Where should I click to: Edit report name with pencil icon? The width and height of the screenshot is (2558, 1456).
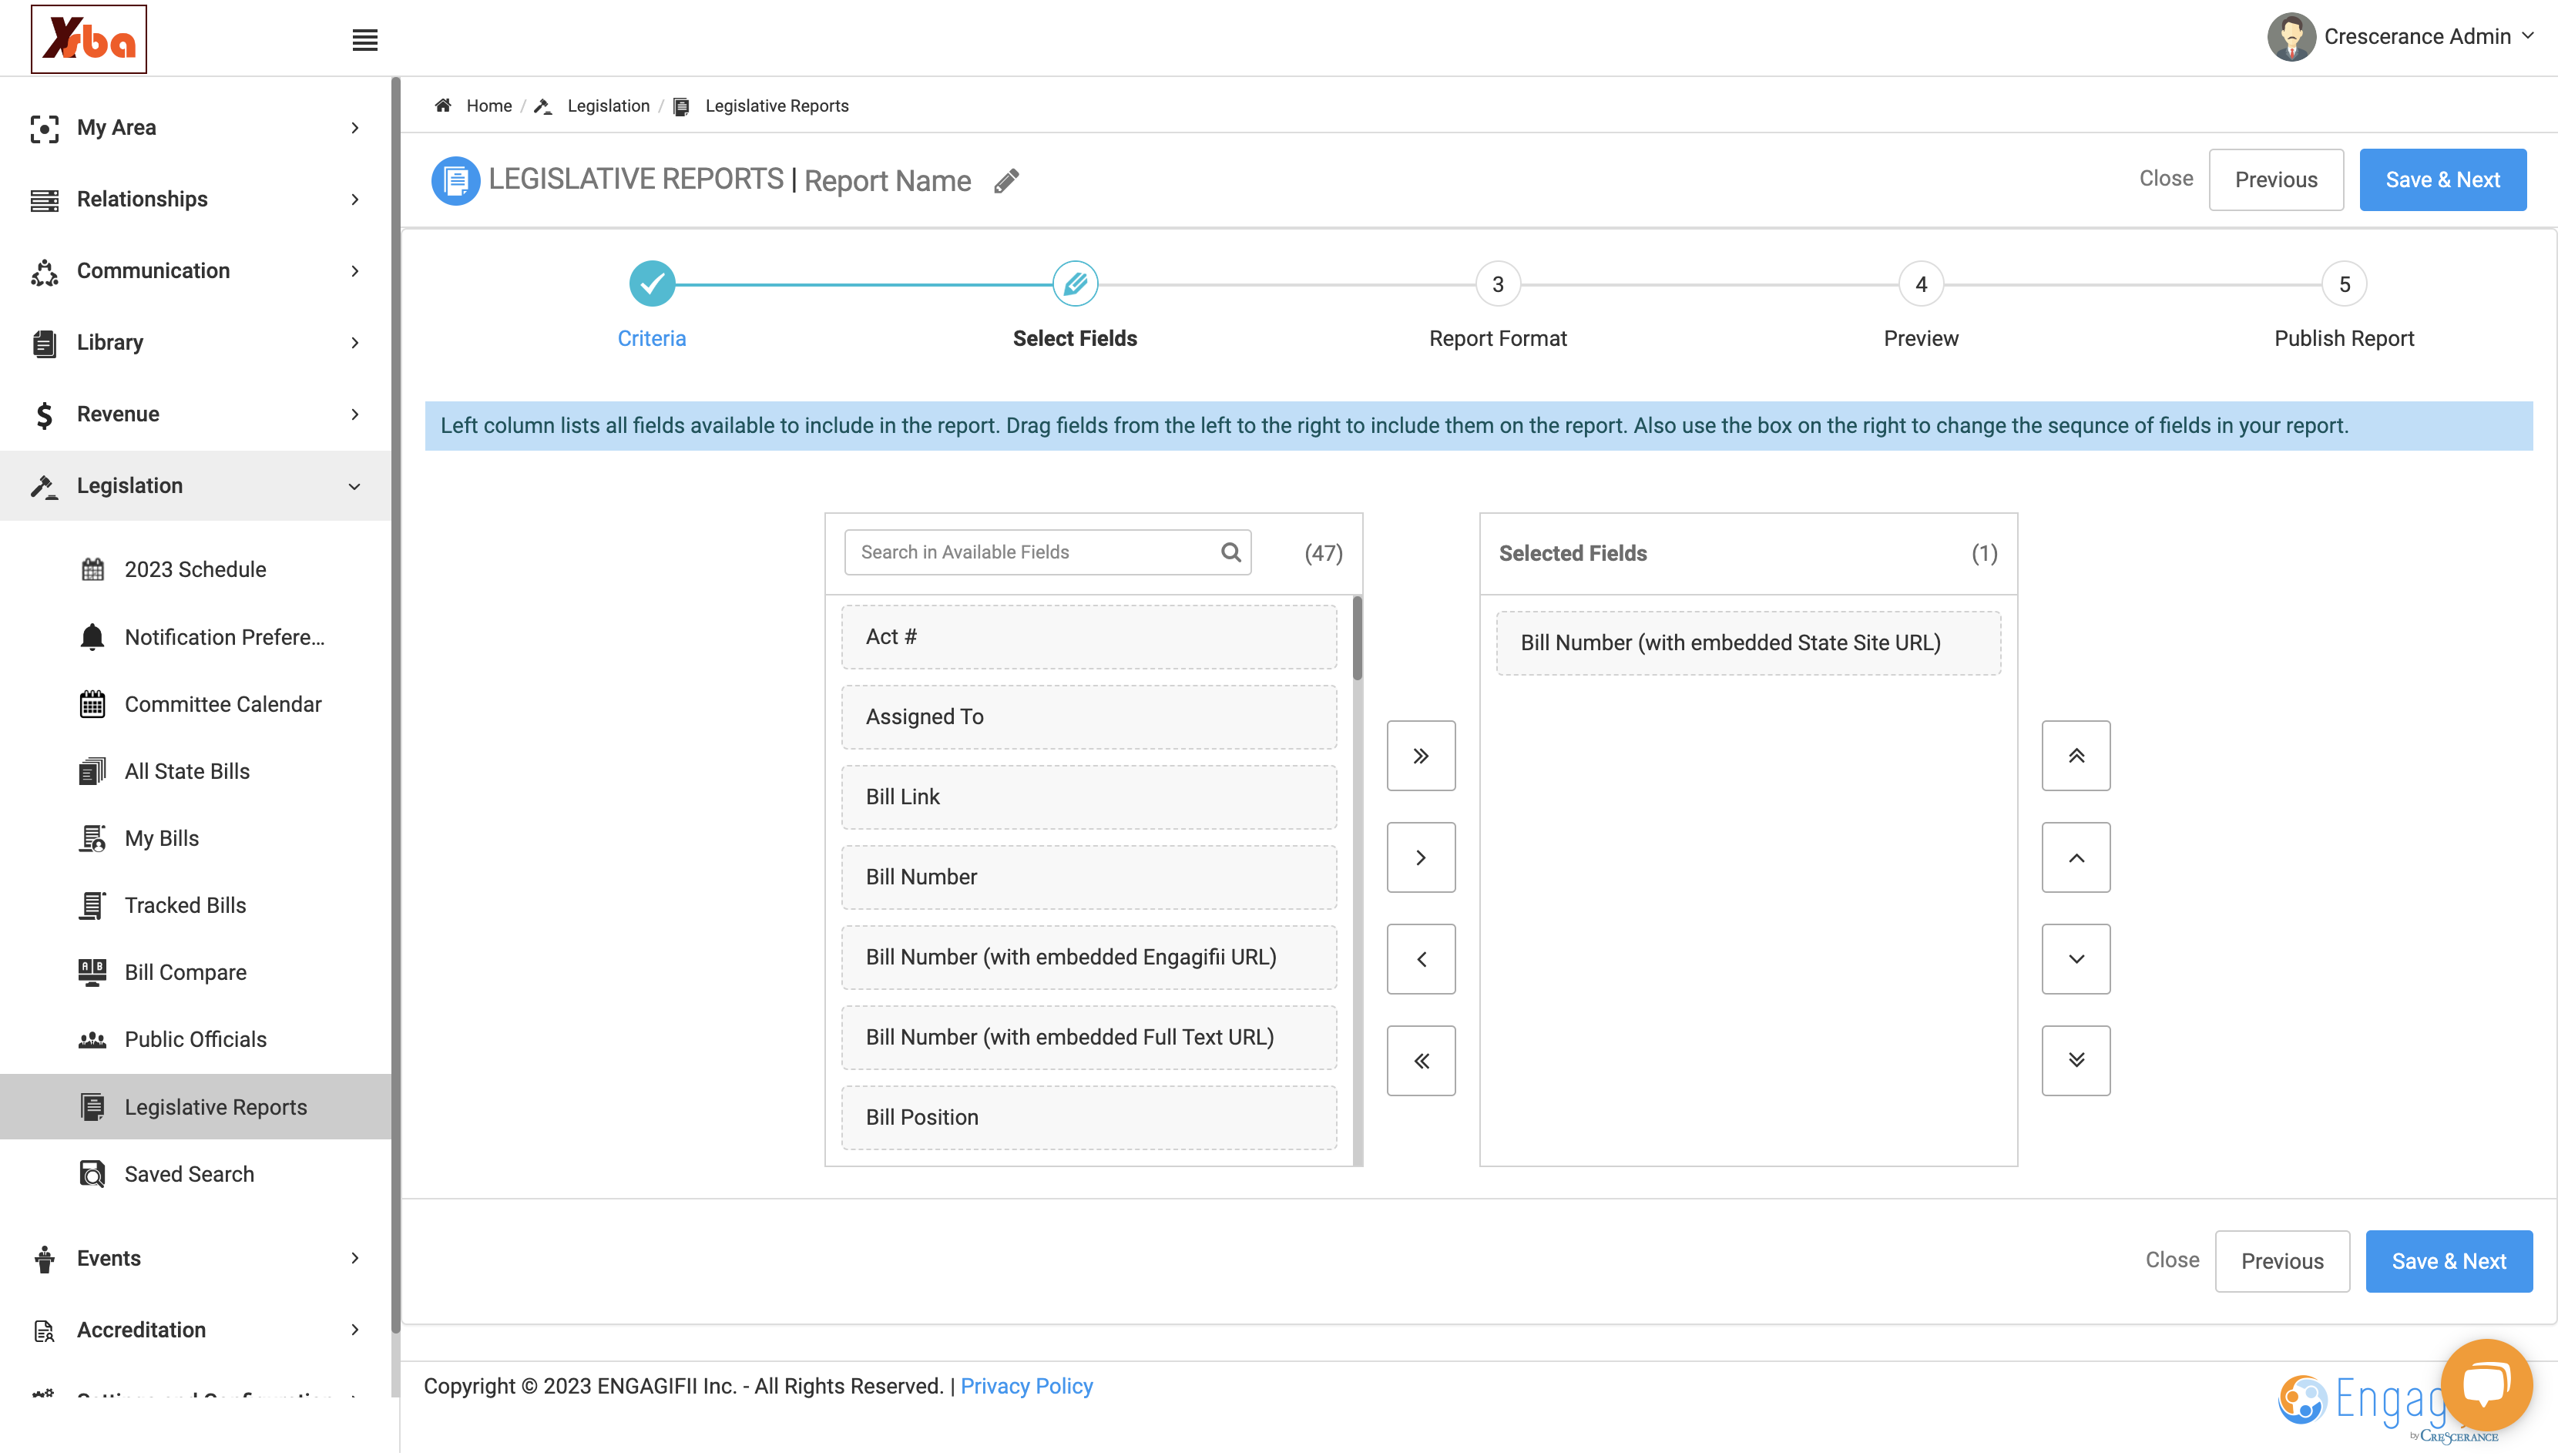tap(1006, 181)
